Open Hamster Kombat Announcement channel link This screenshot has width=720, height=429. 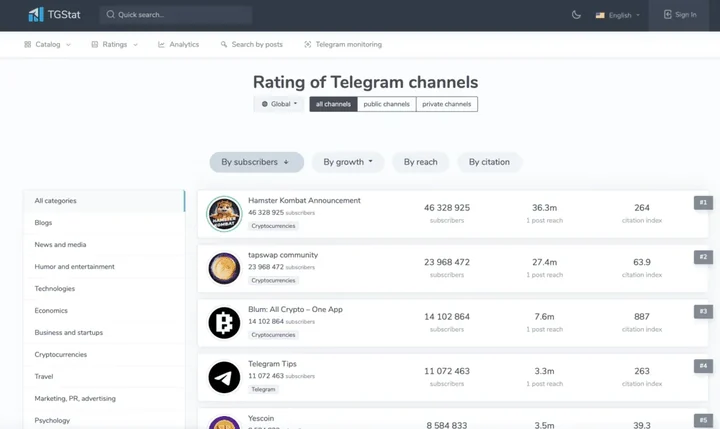pos(304,201)
